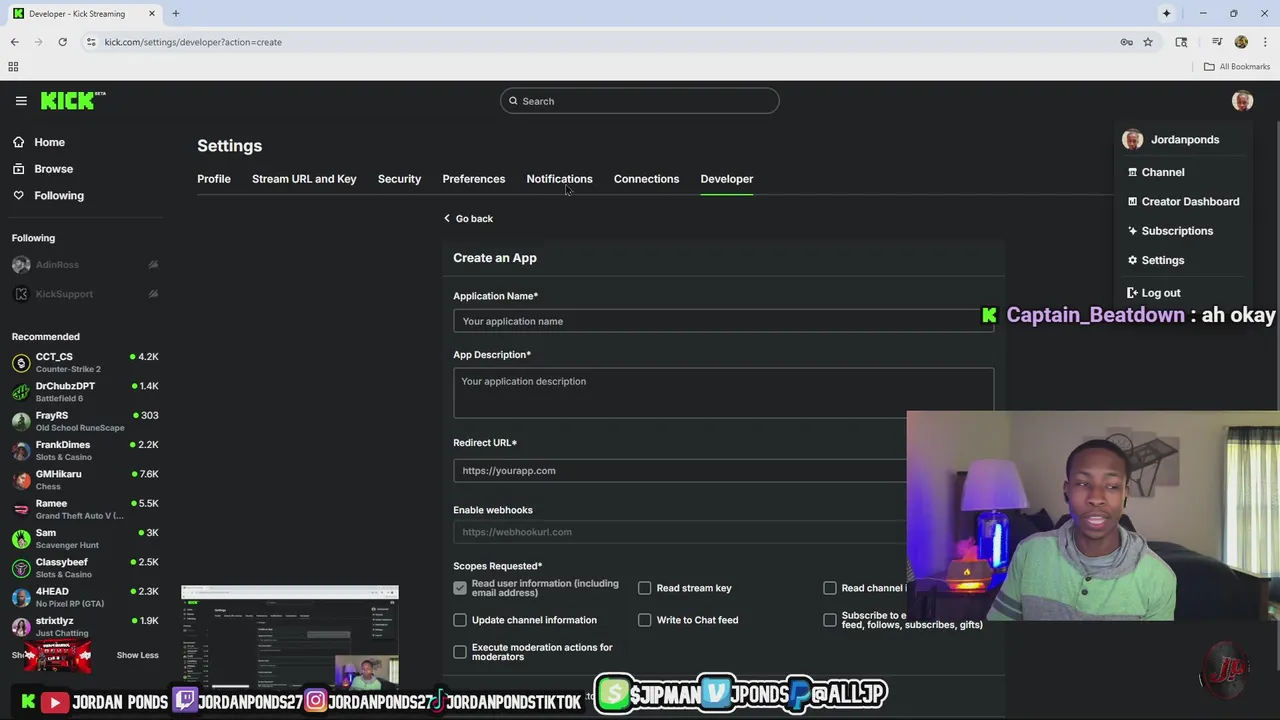Switch to Stream URL and Key tab
This screenshot has width=1280, height=720.
coord(304,179)
